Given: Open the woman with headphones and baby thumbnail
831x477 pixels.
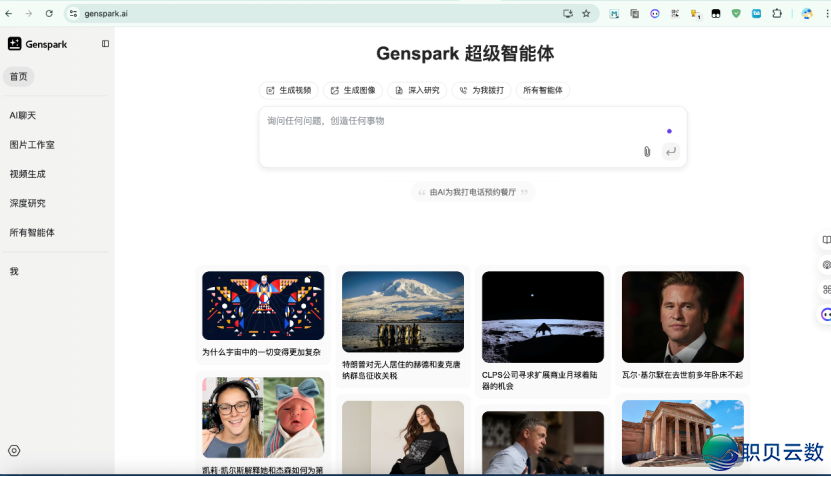Looking at the screenshot, I should 263,418.
